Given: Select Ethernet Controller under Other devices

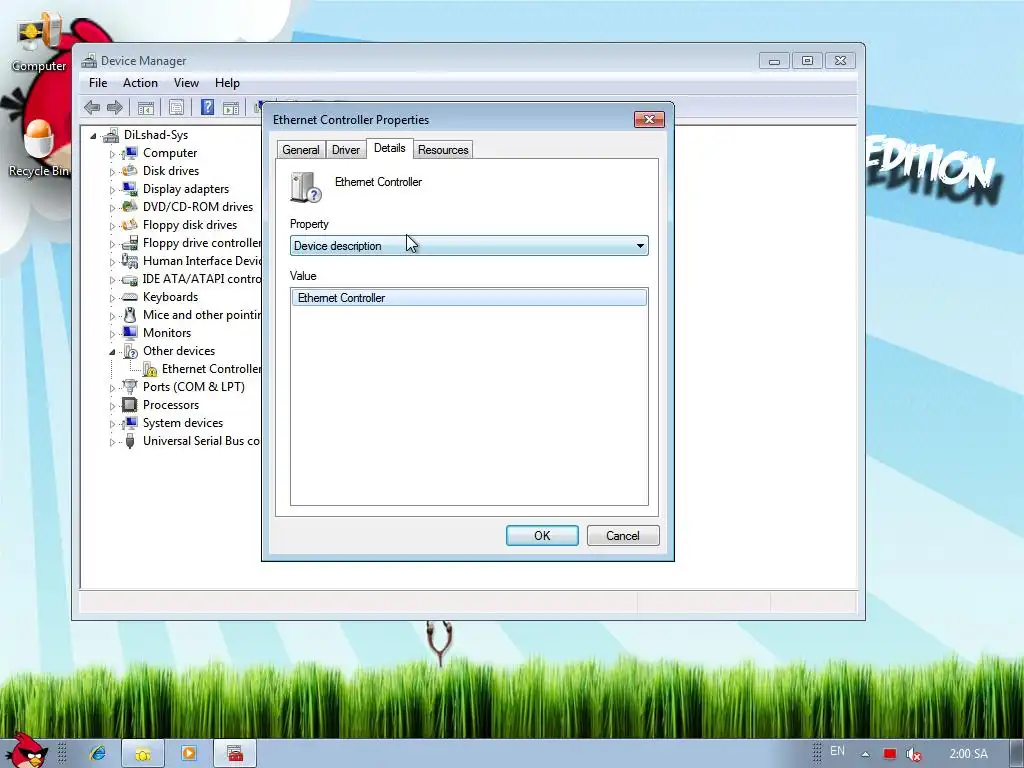Looking at the screenshot, I should (x=212, y=369).
